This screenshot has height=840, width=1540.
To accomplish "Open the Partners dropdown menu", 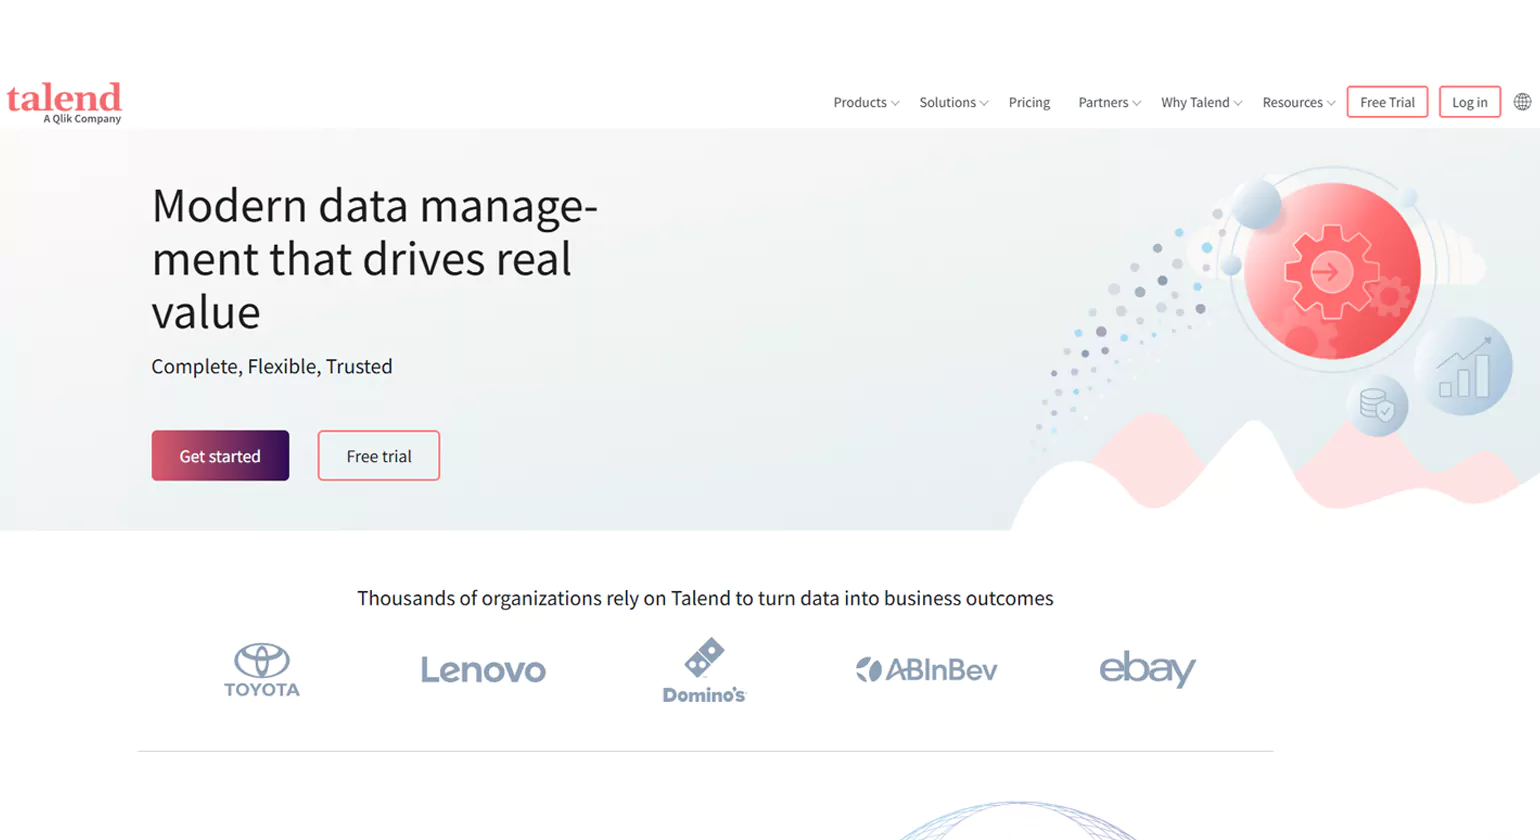I will tap(1109, 102).
